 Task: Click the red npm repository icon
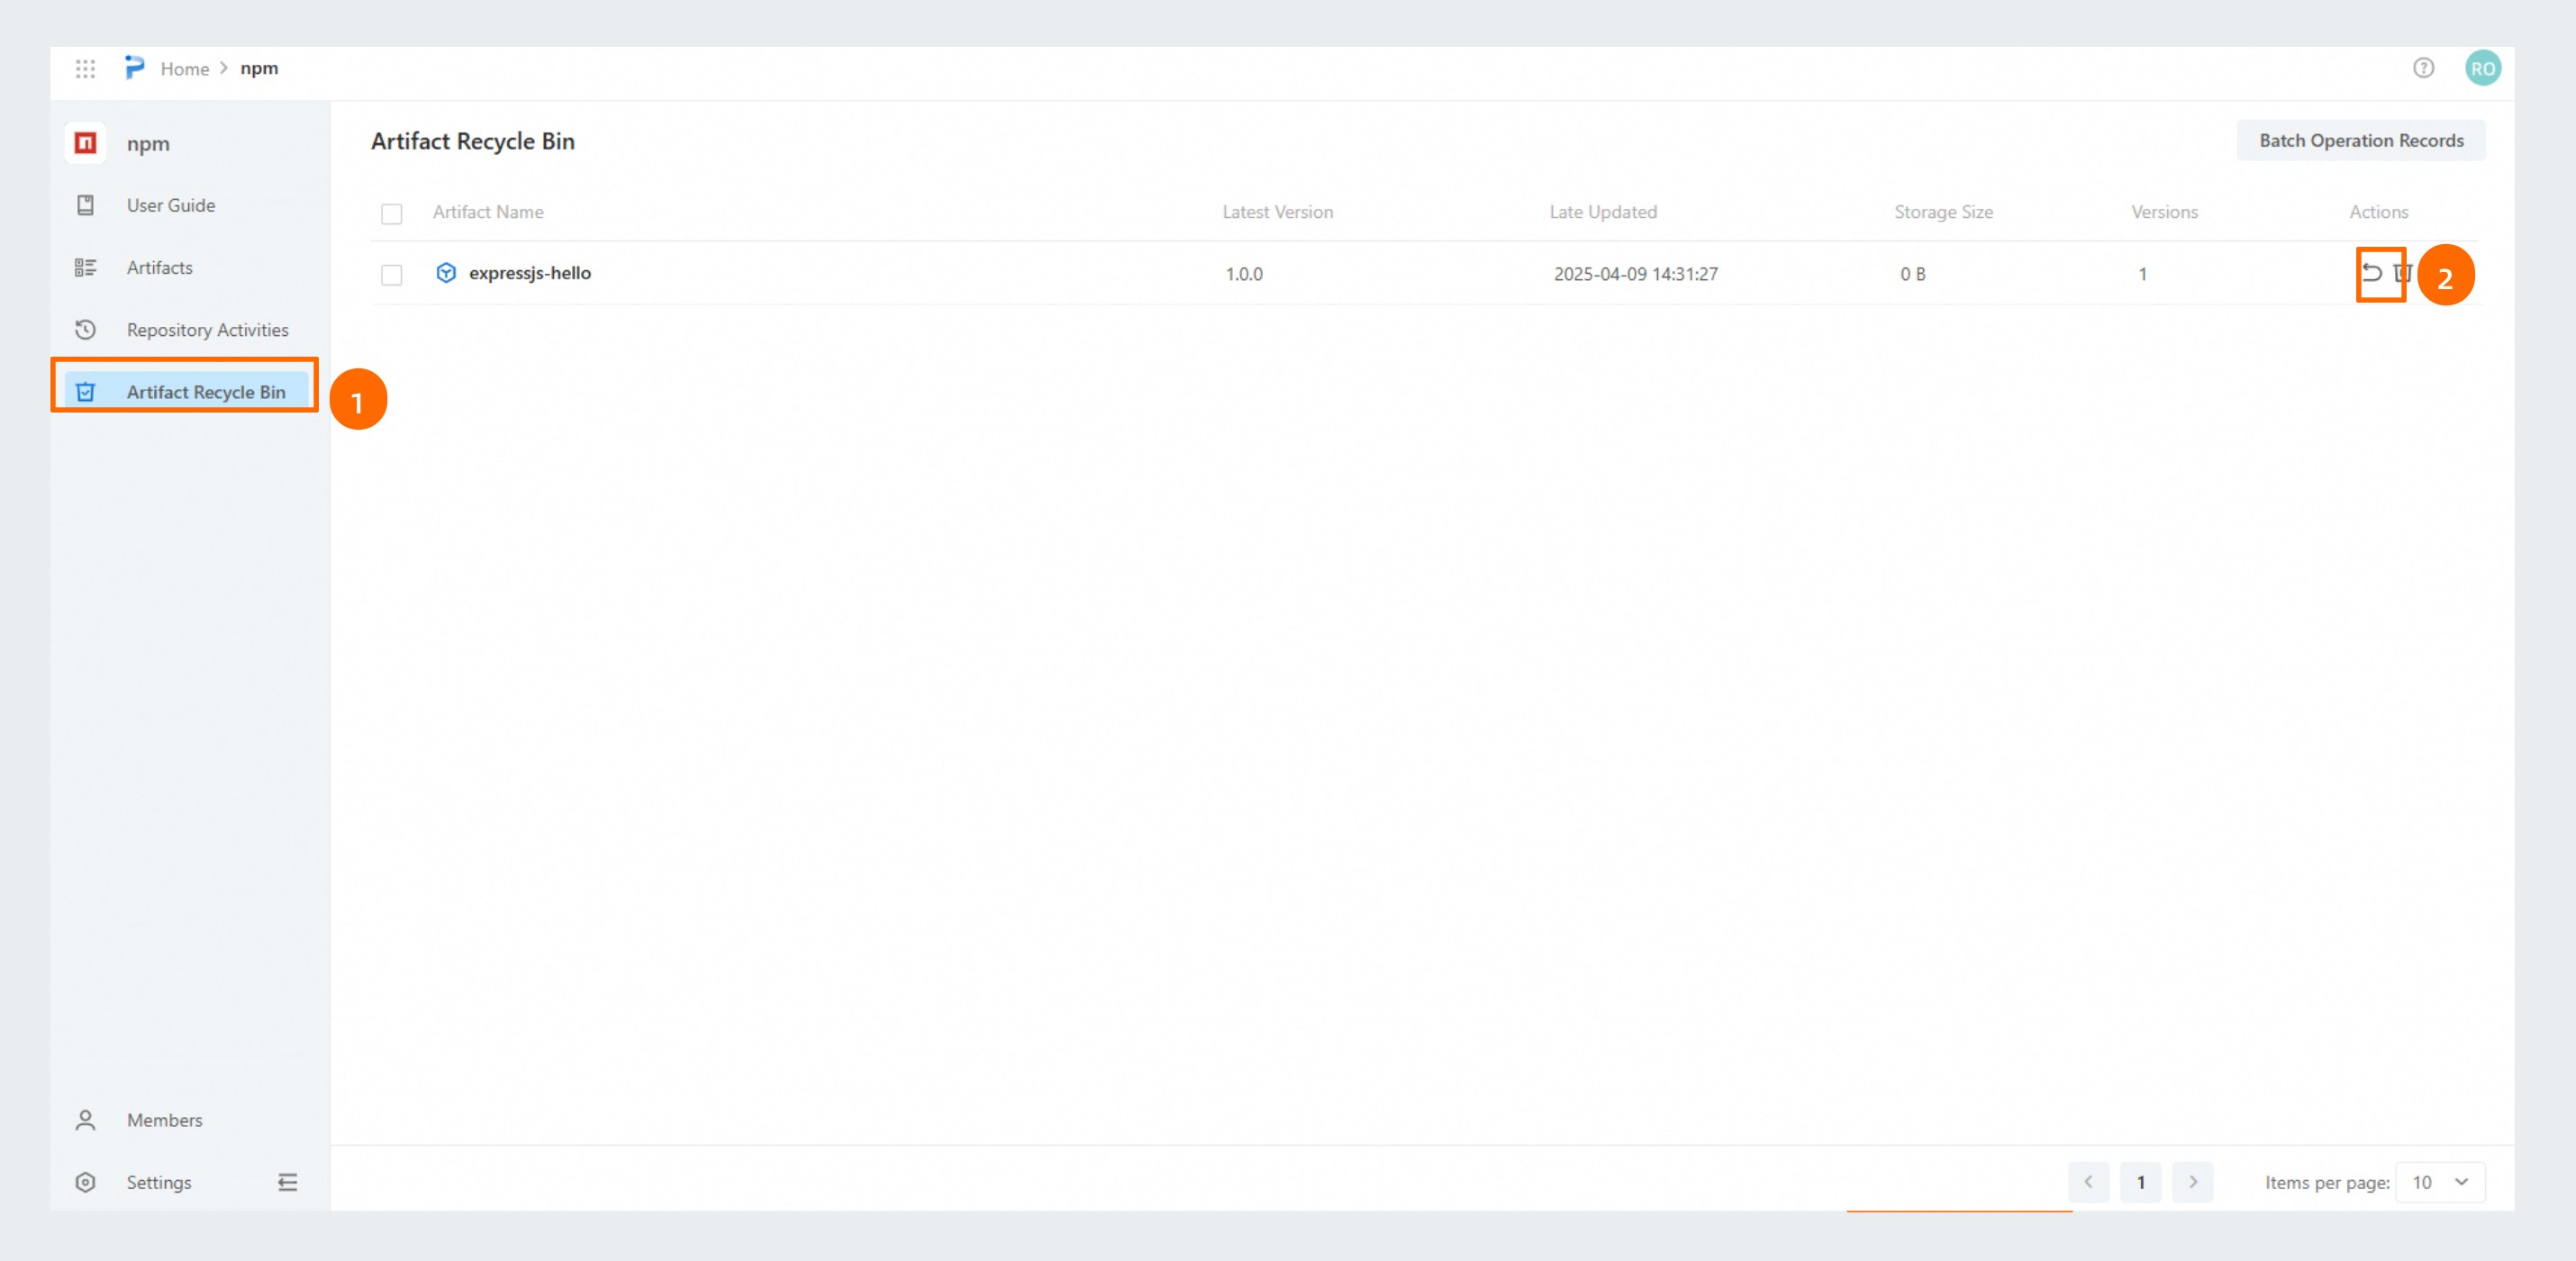86,143
